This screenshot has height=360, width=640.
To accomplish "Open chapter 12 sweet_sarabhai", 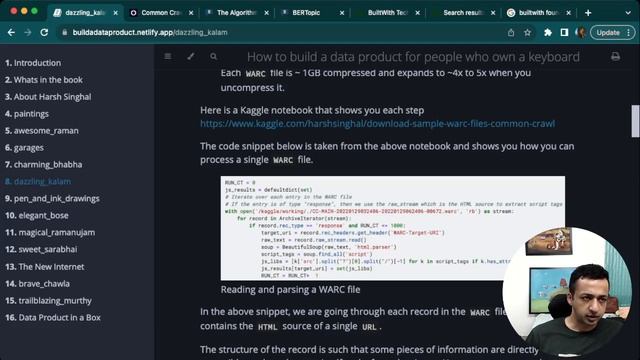I will pyautogui.click(x=41, y=249).
